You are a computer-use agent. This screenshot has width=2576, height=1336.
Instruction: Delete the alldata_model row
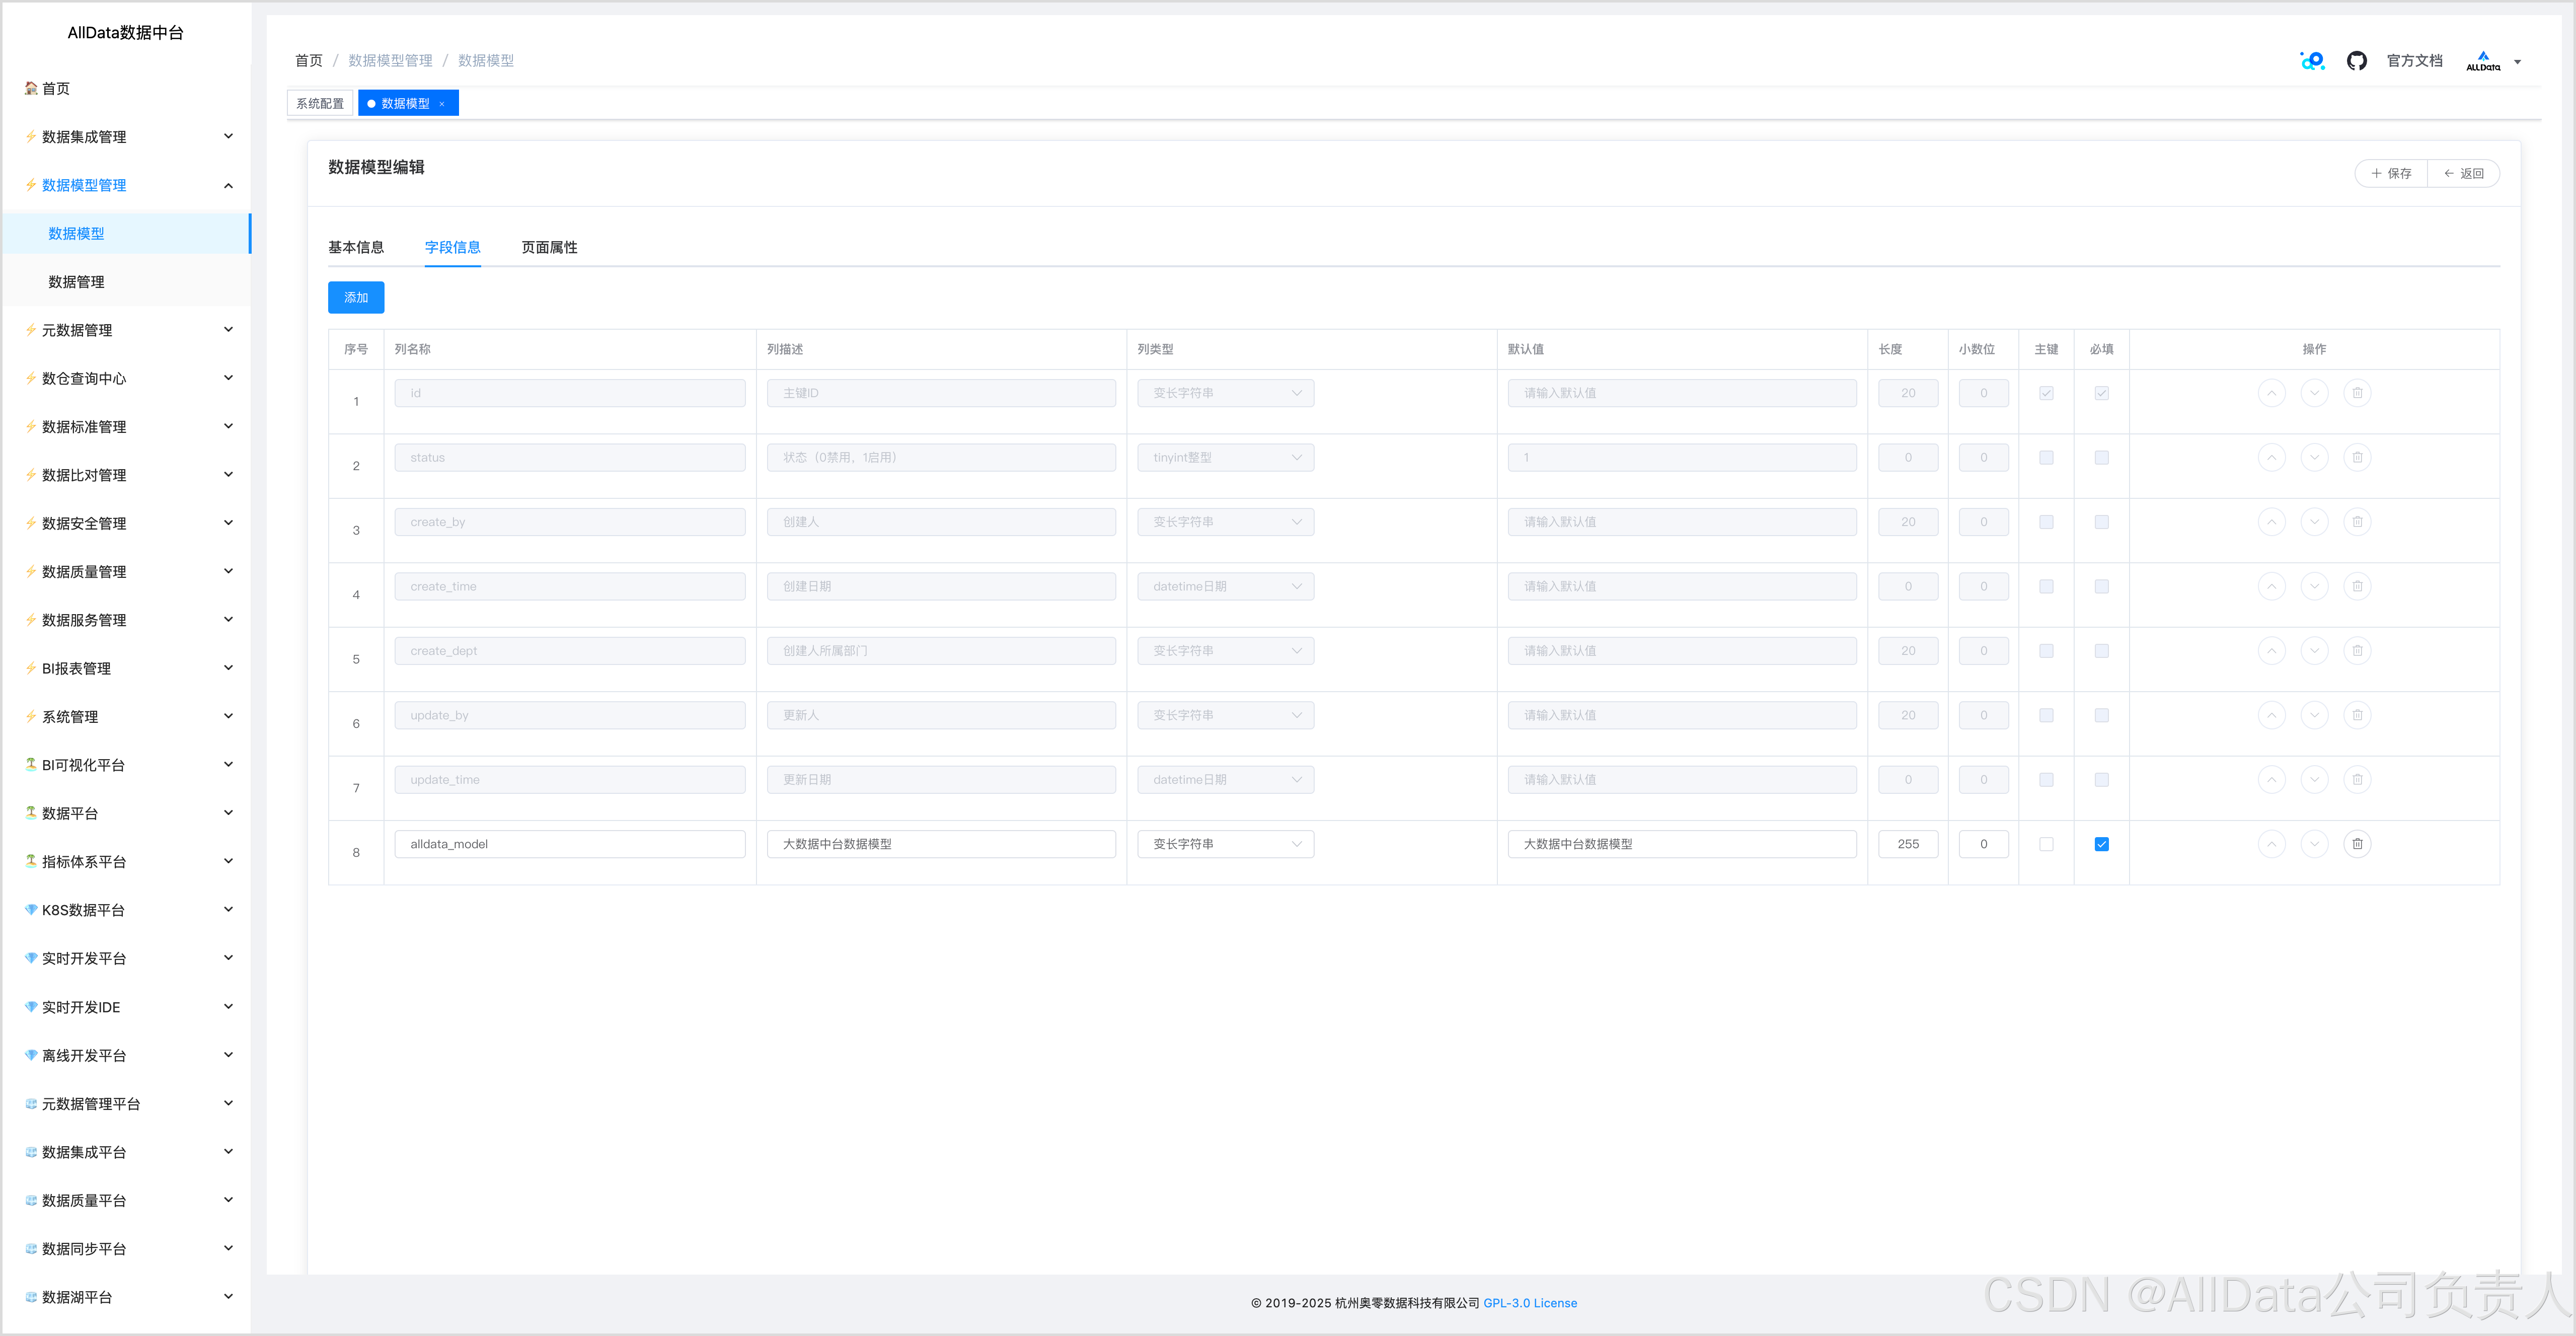coord(2357,844)
